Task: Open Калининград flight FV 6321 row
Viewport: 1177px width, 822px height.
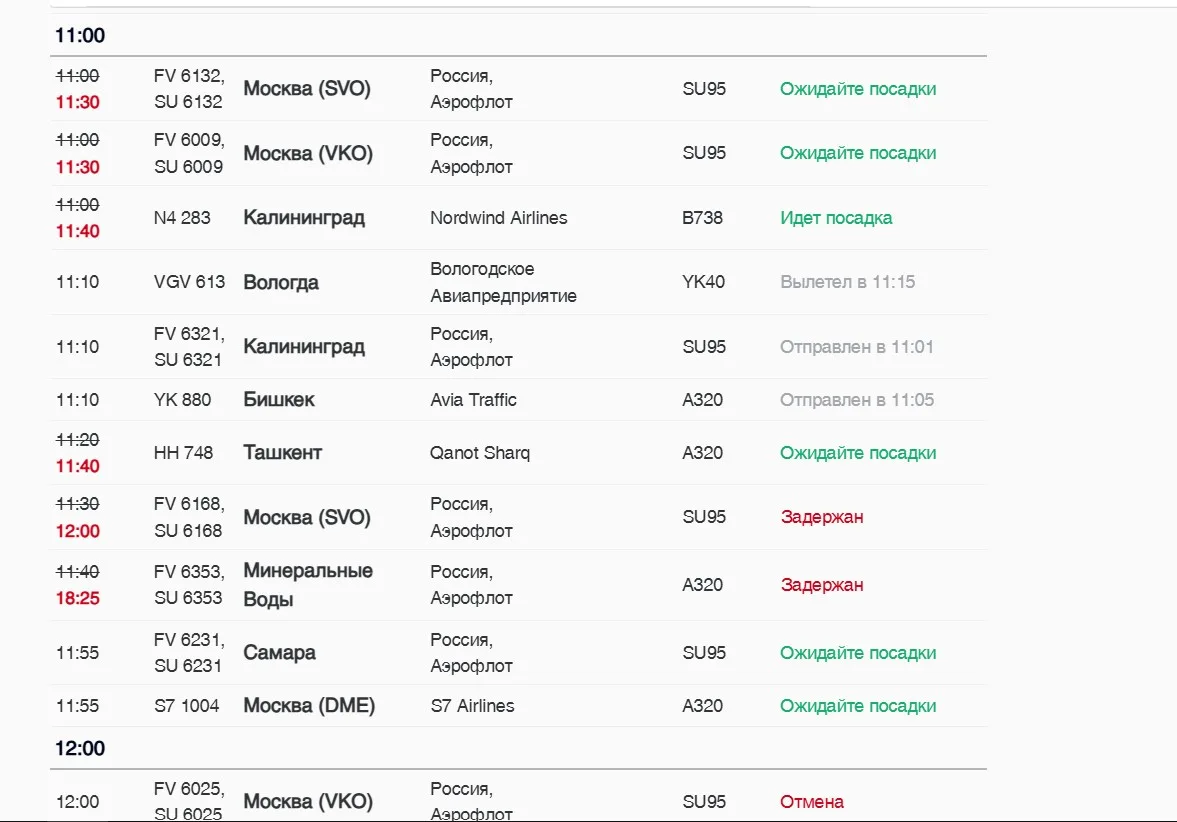Action: pos(518,347)
